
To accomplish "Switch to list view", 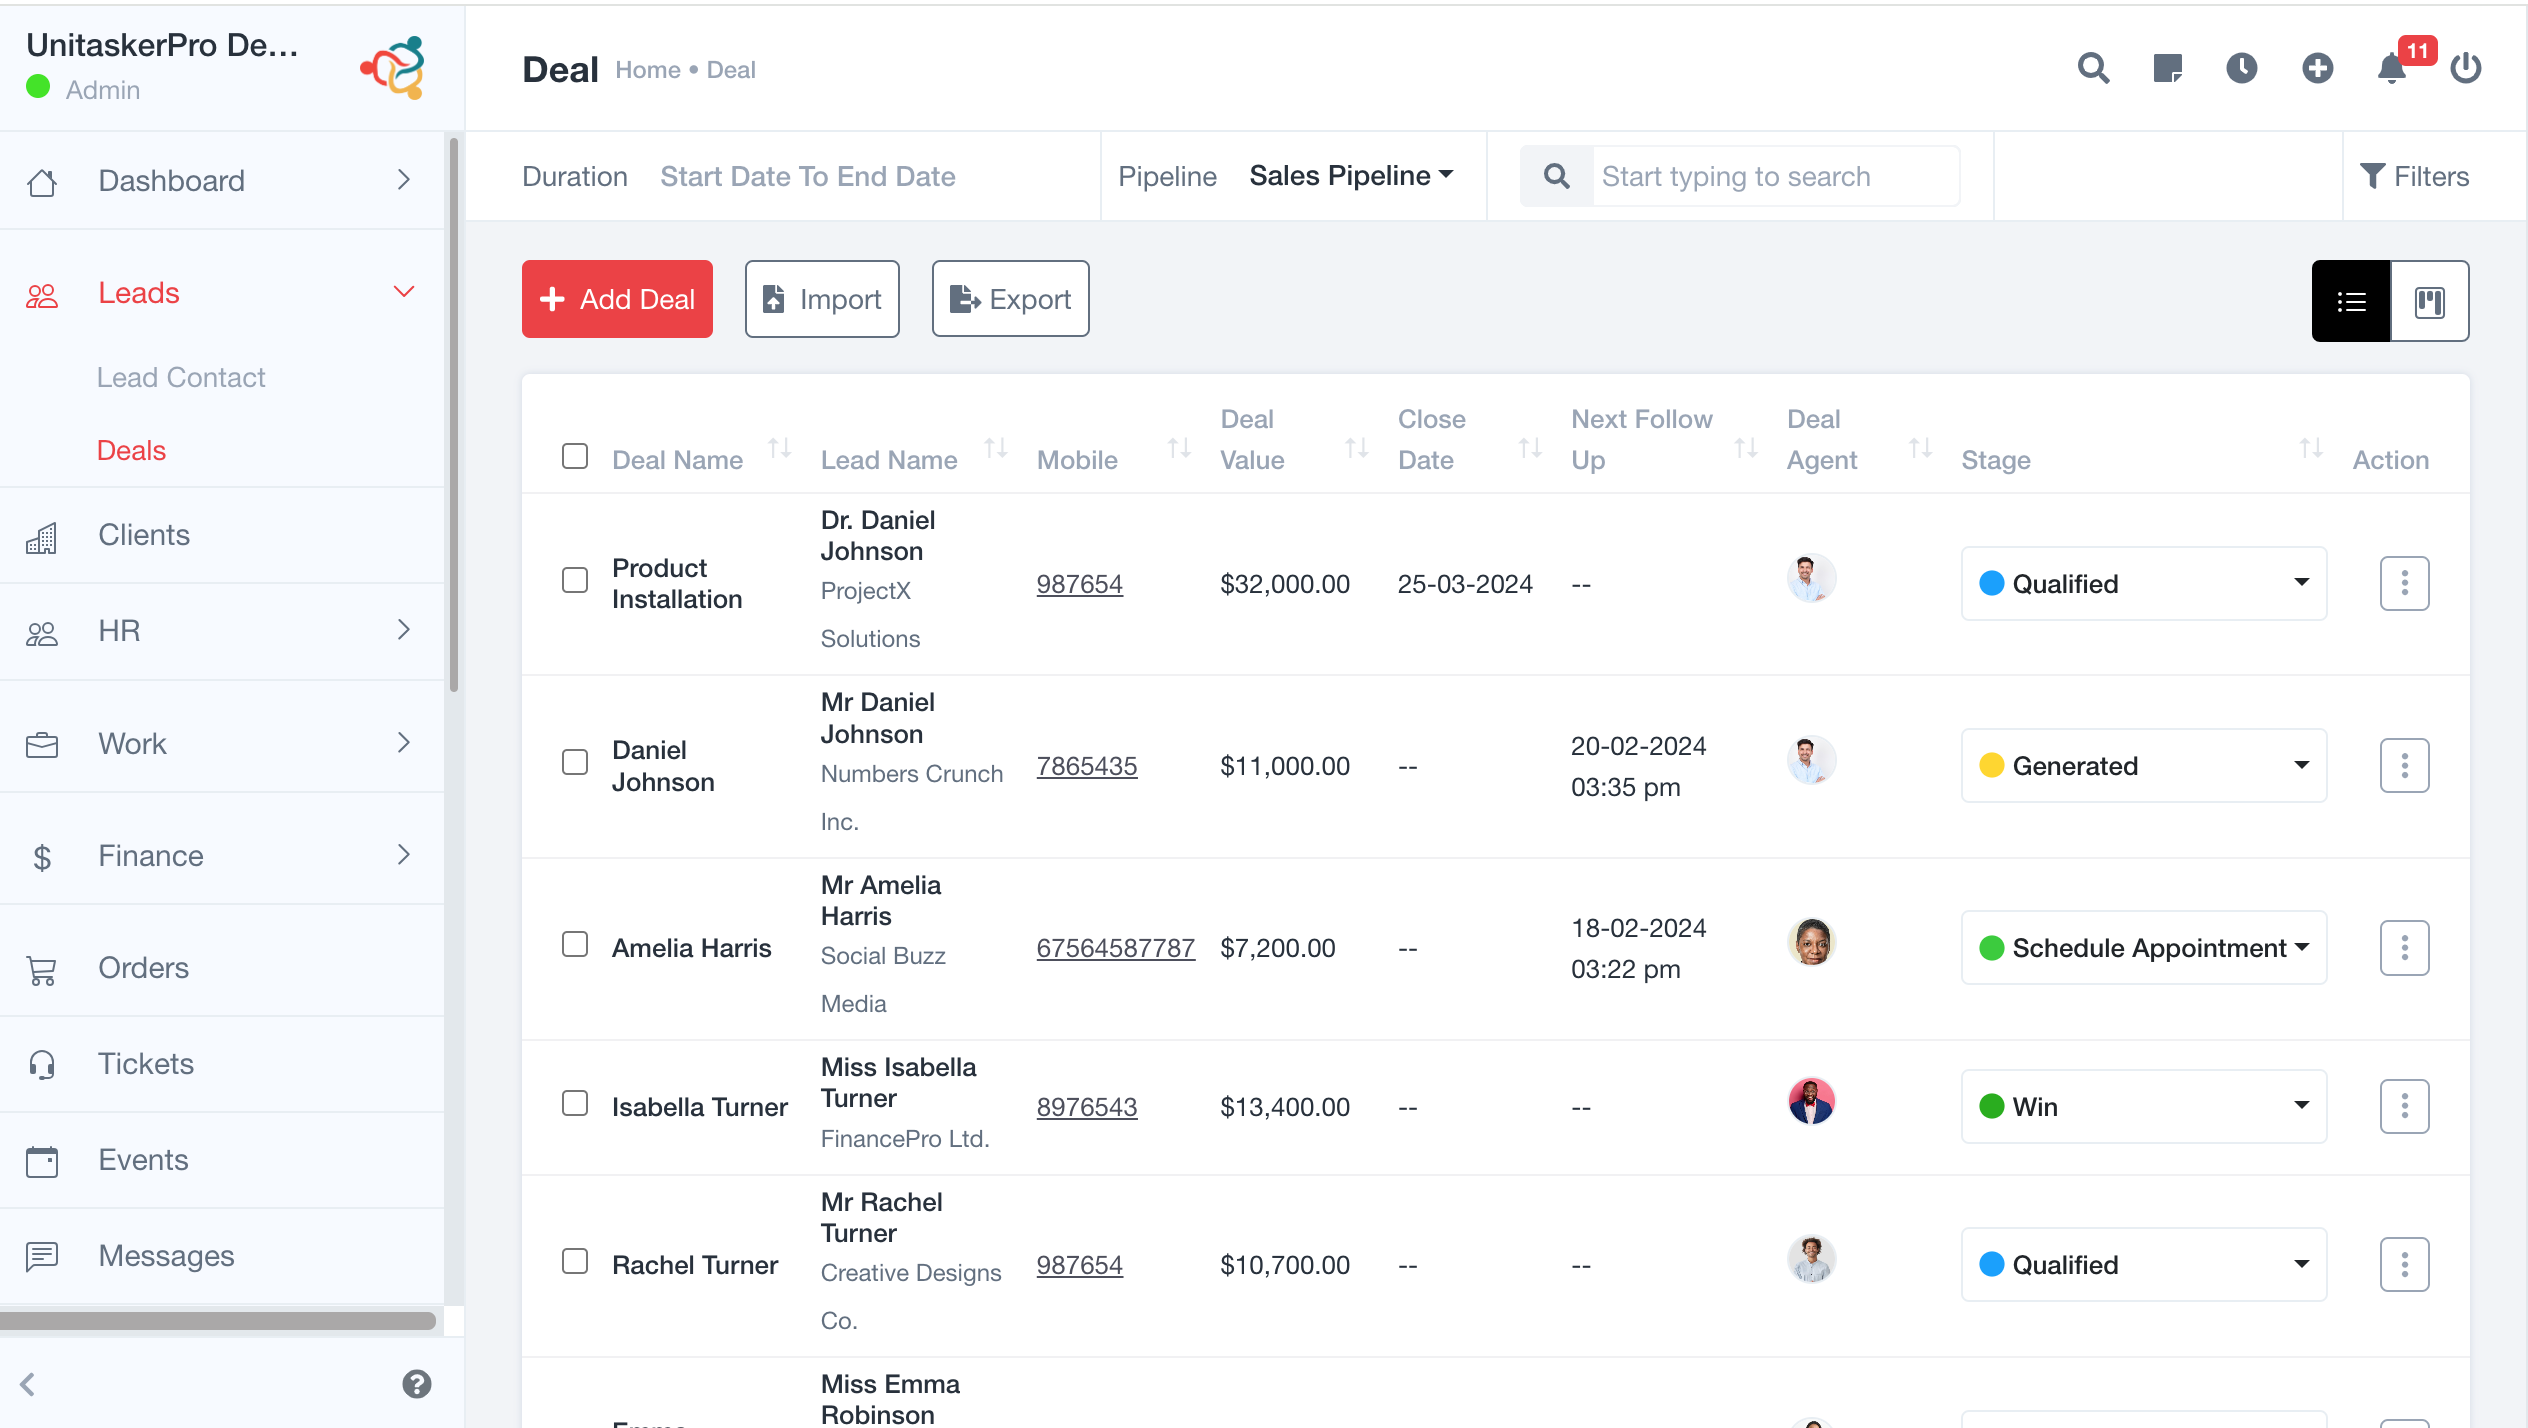I will pyautogui.click(x=2351, y=301).
